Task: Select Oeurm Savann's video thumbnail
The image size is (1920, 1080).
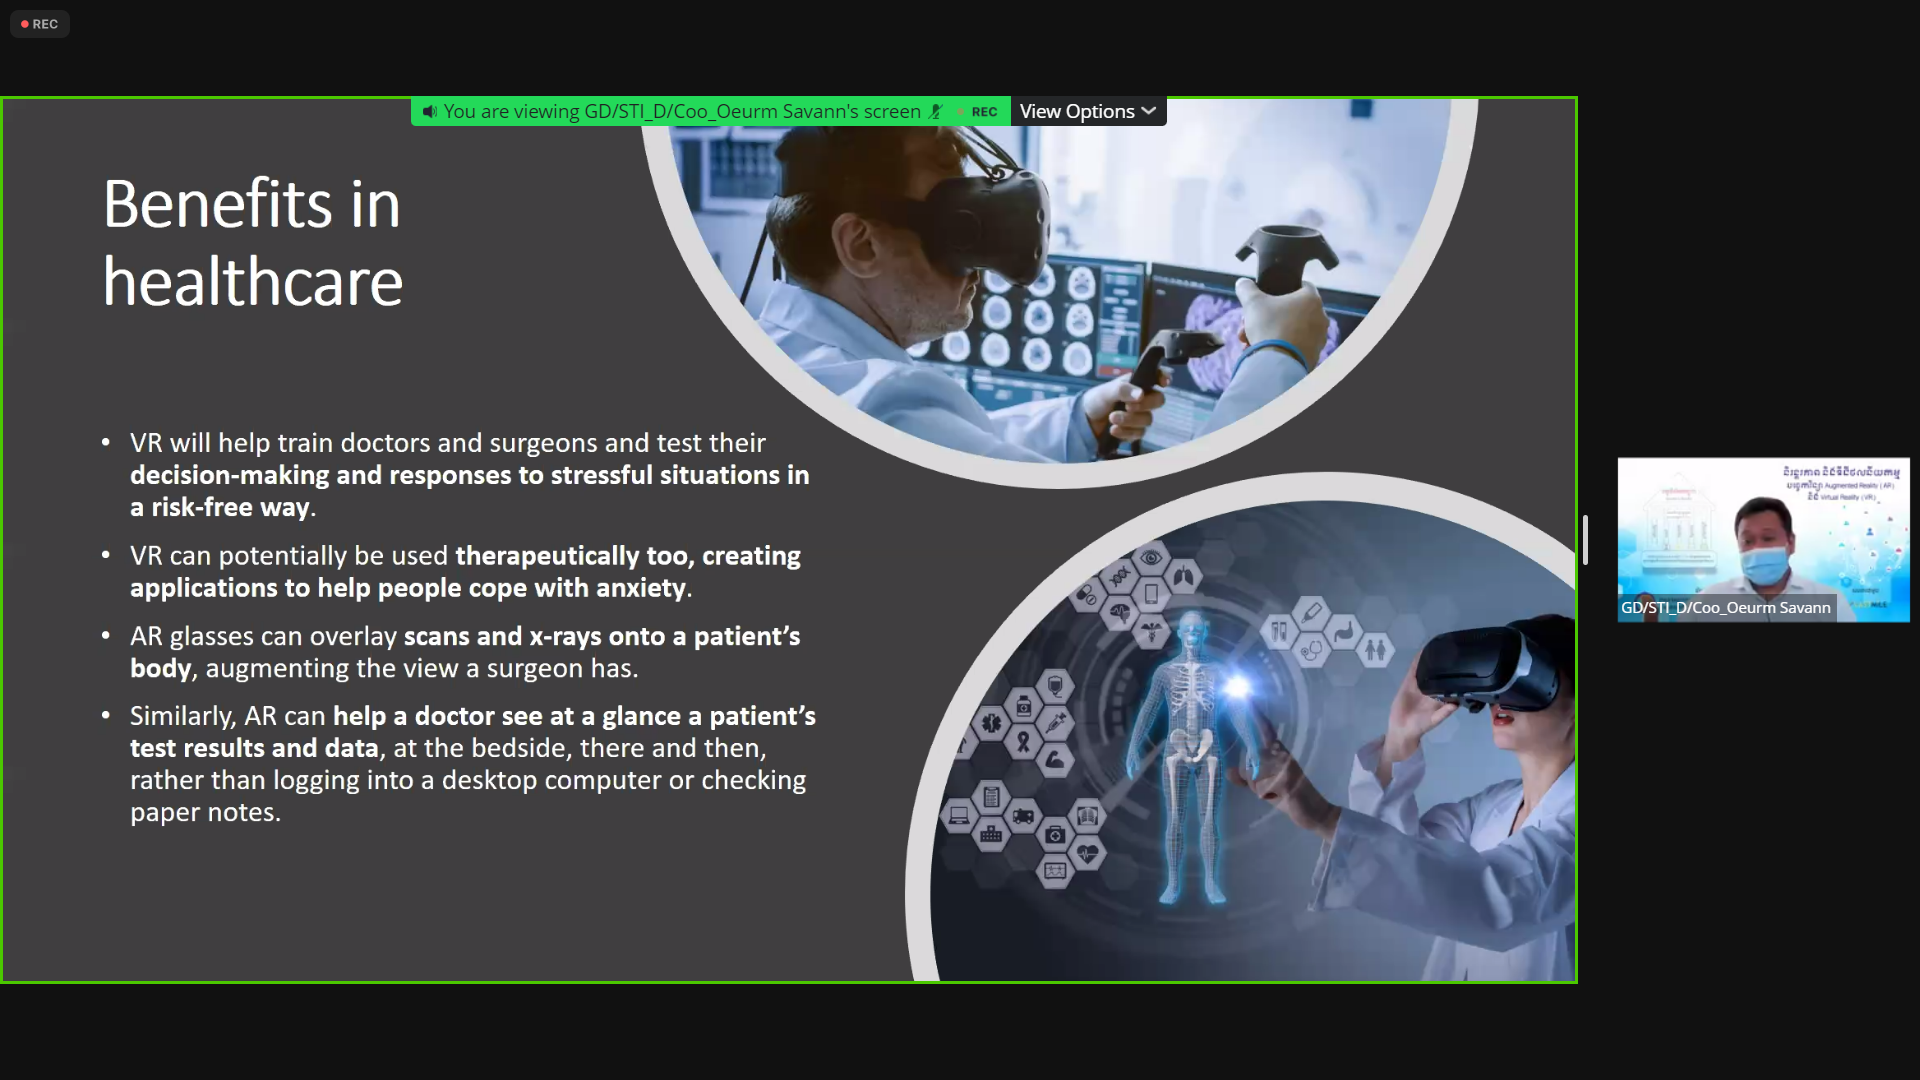Action: (1763, 540)
